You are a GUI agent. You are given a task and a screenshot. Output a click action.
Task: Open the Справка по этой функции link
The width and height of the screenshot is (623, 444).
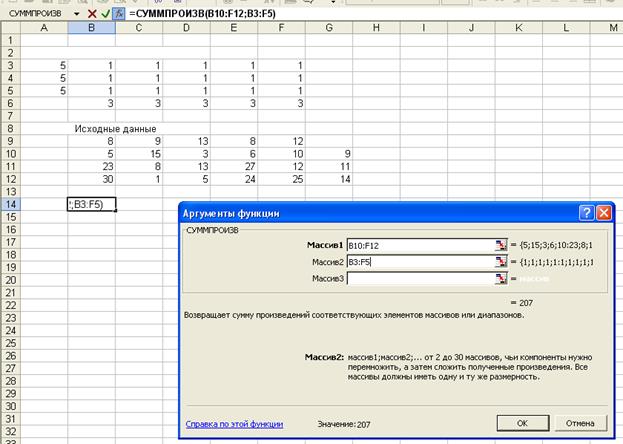pyautogui.click(x=234, y=424)
